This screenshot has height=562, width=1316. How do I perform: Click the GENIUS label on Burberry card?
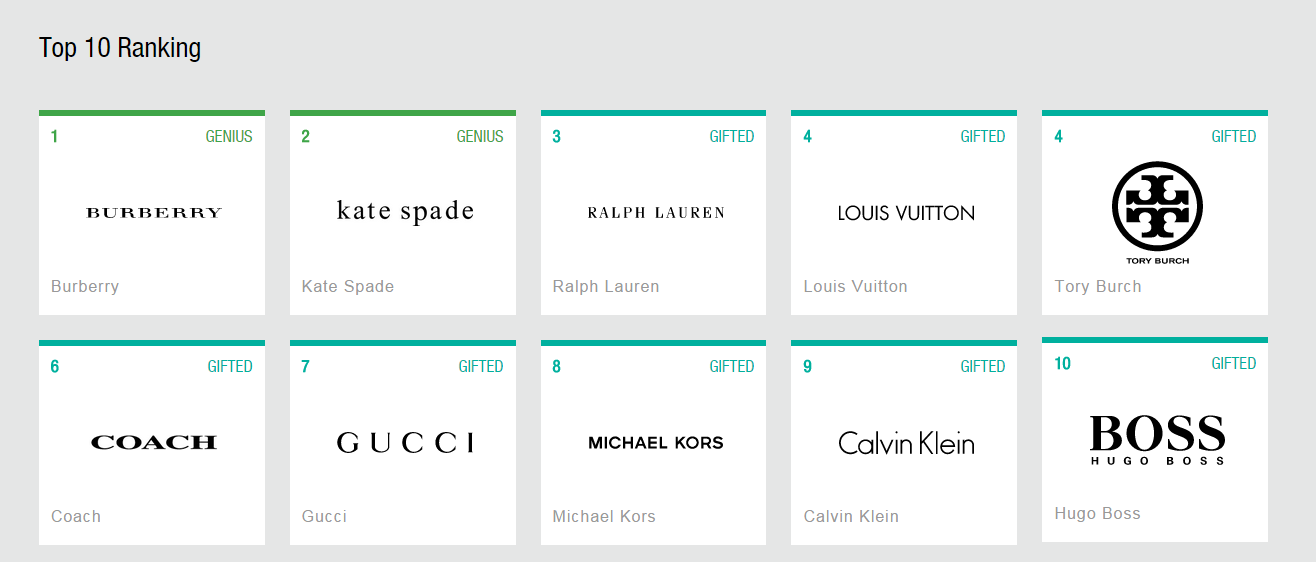(229, 136)
